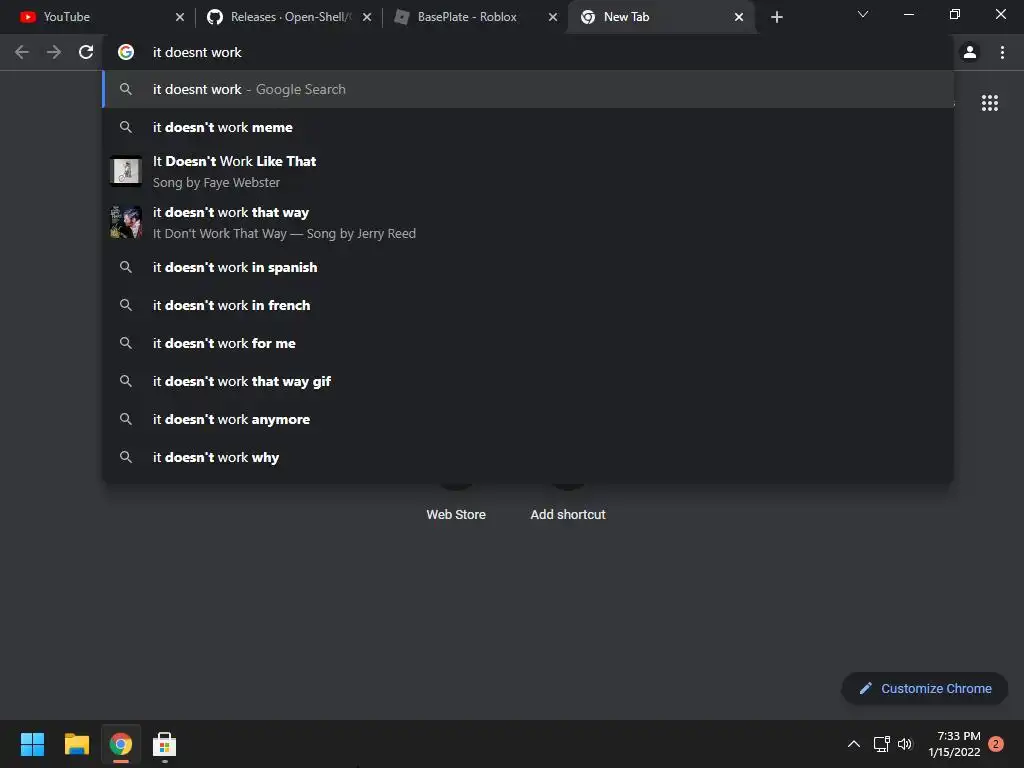Select the New Tab tab
This screenshot has width=1024, height=768.
[661, 17]
